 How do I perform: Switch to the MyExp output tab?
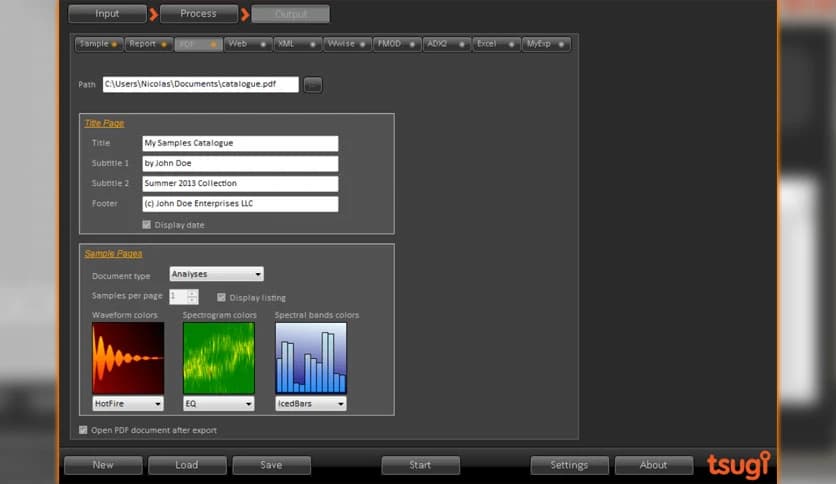(x=545, y=44)
